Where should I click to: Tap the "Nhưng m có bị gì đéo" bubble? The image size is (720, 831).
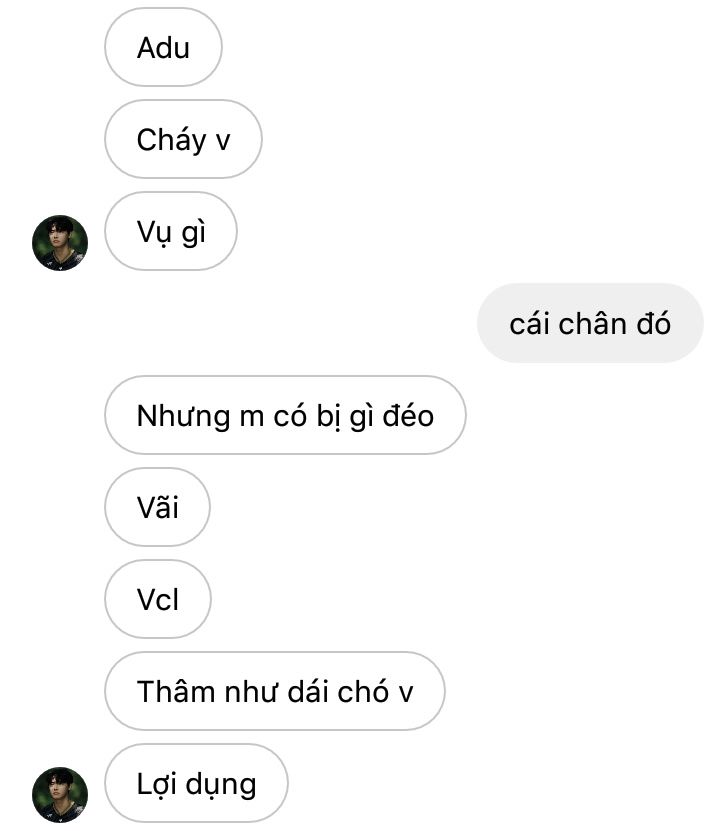coord(285,415)
